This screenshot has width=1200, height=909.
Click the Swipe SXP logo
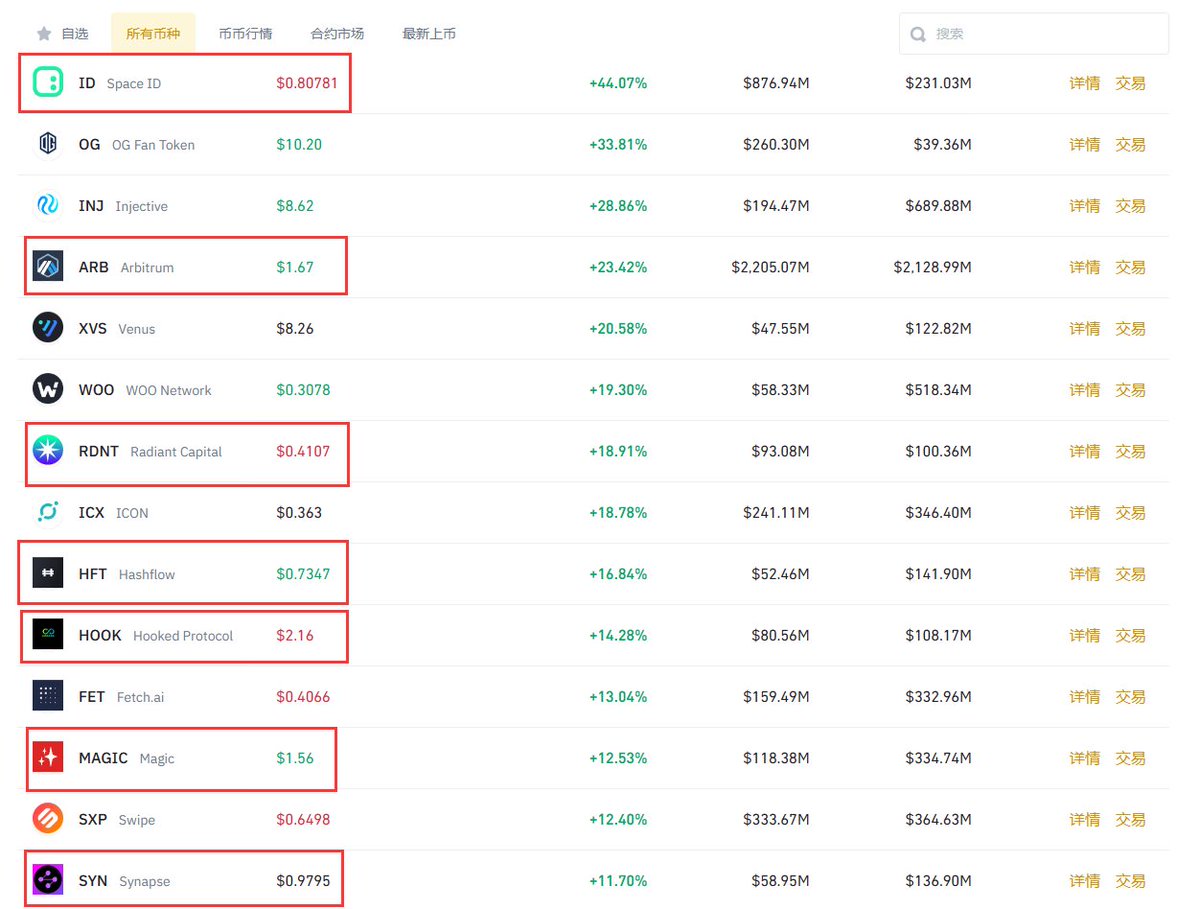48,819
